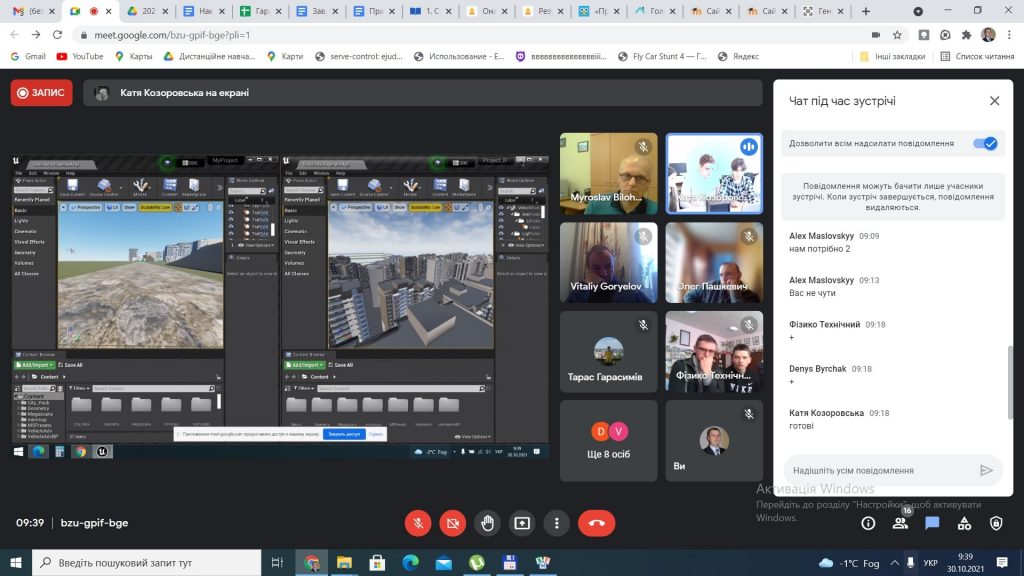
Task: Open the activities panel
Action: [x=964, y=523]
